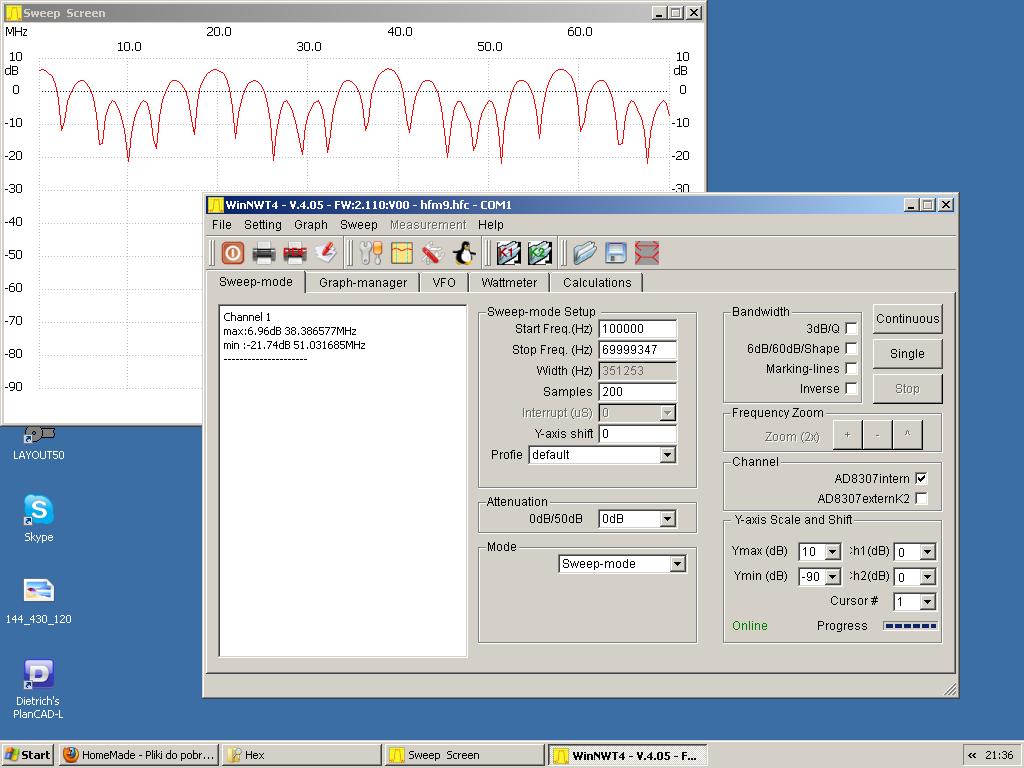
Task: Click the Swiss army knife toolbar icon
Action: pos(432,253)
